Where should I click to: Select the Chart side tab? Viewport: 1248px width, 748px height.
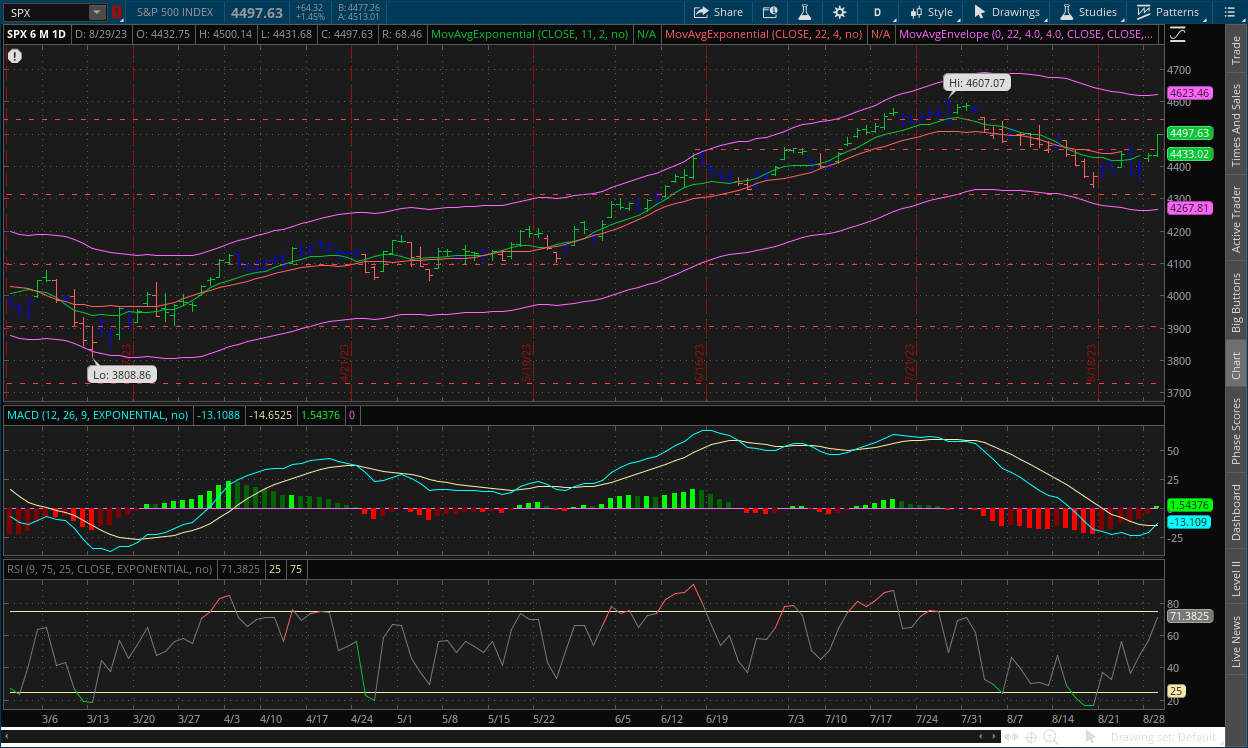tap(1236, 365)
